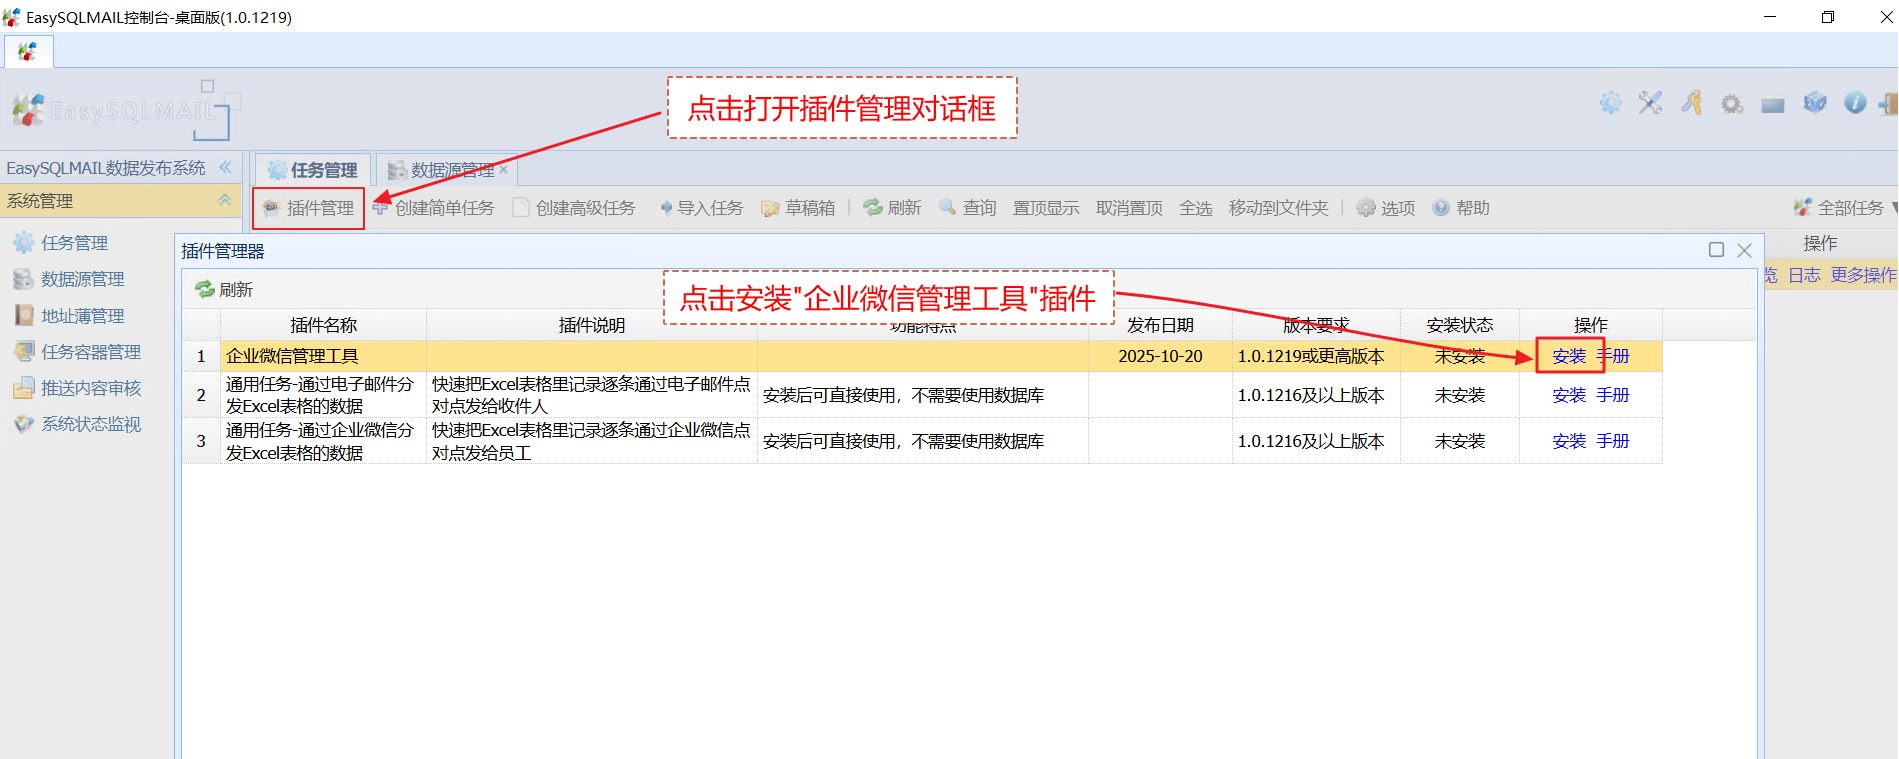Close the 插件管理器 dialog
1899x759 pixels.
(x=1744, y=250)
